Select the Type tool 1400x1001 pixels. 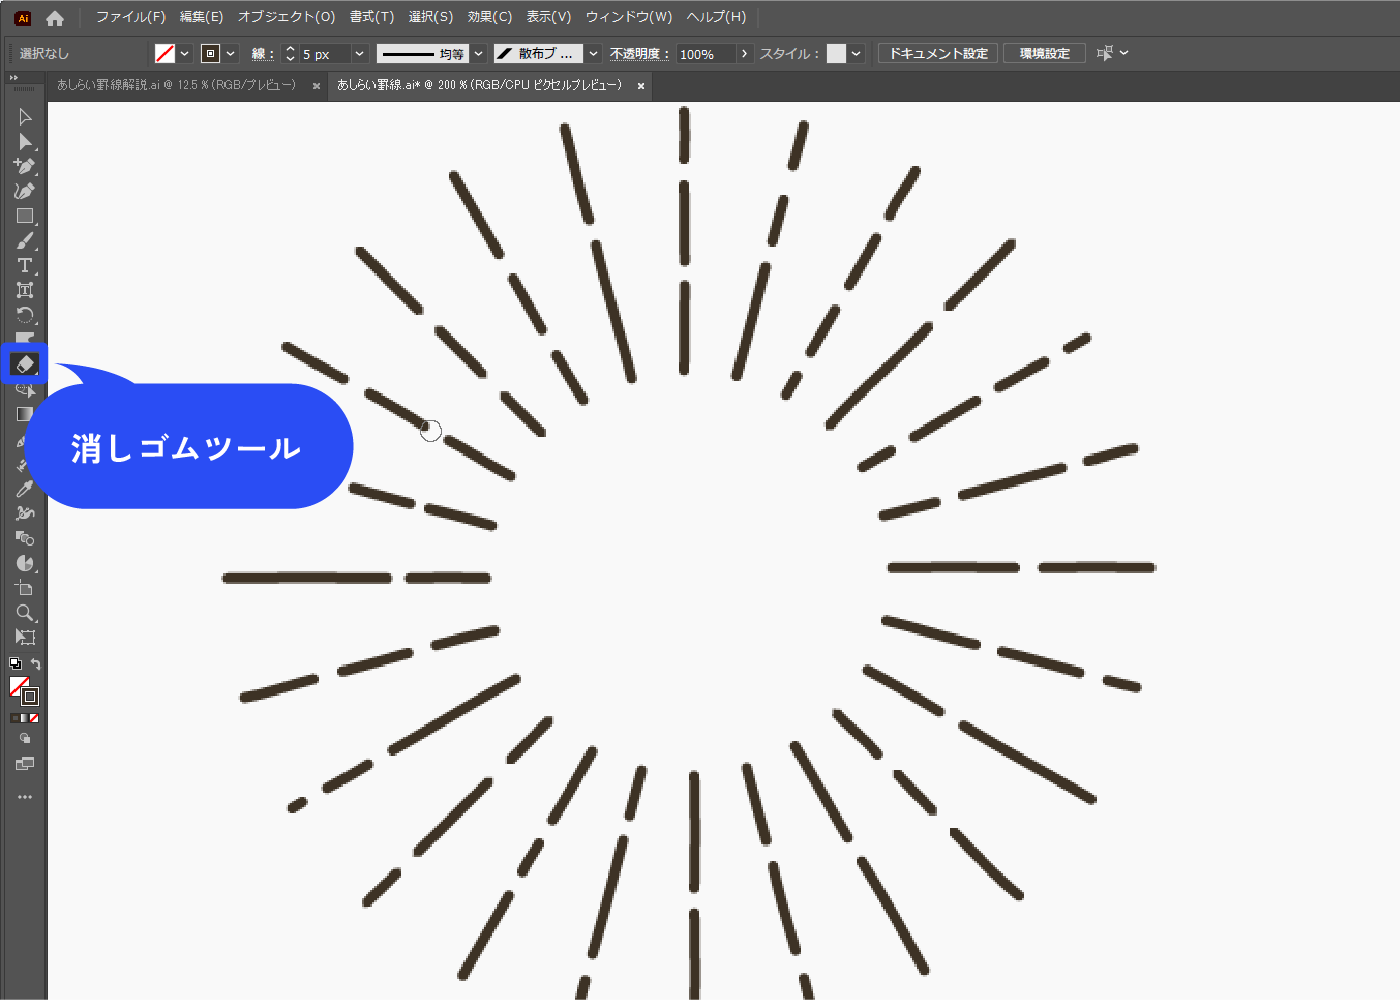click(25, 266)
